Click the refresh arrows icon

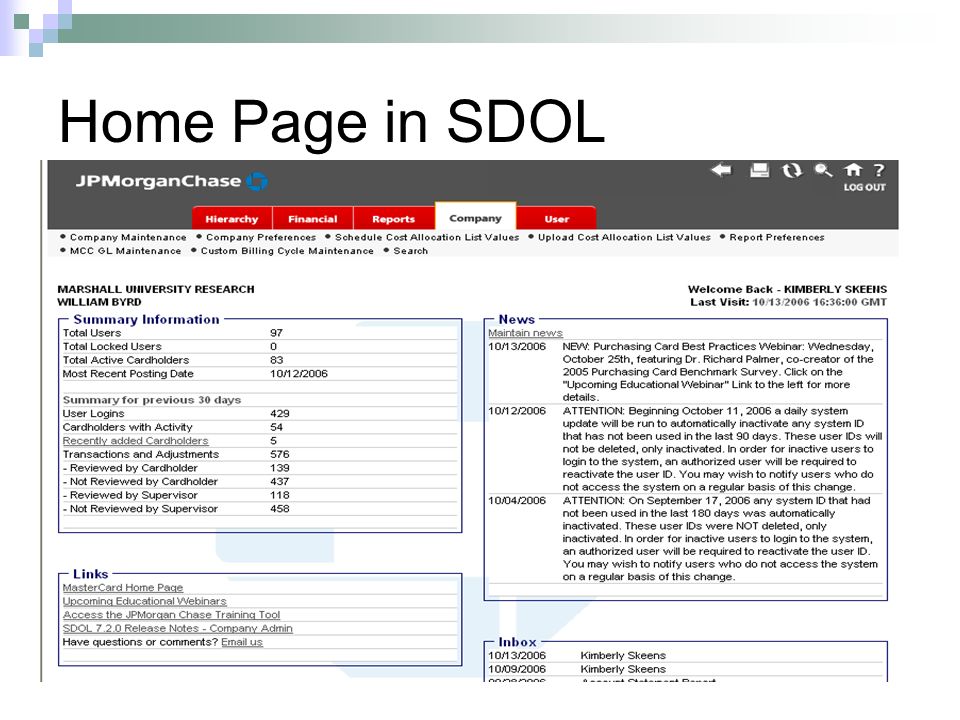[792, 170]
